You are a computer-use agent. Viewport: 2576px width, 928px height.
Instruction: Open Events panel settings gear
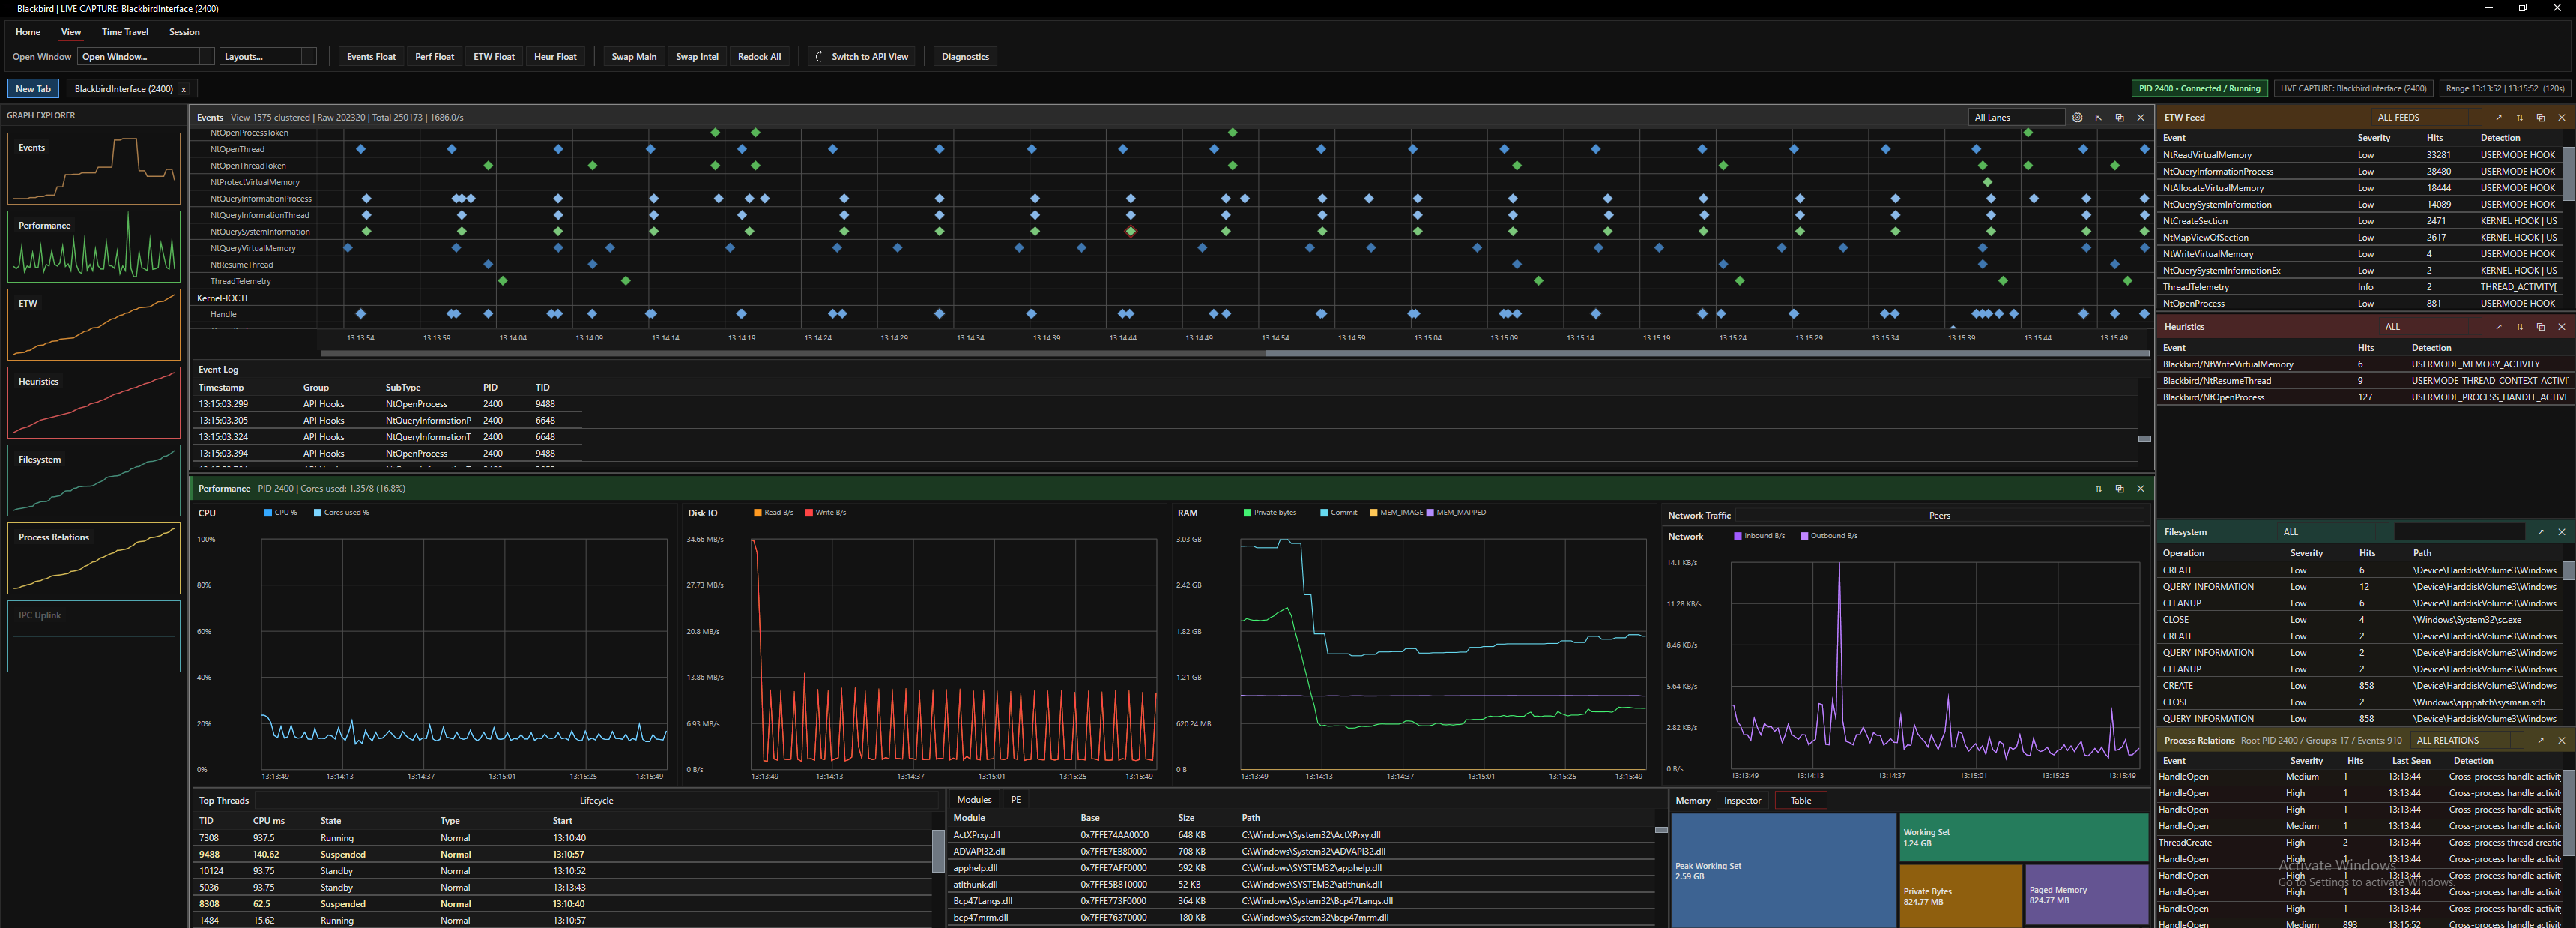[2077, 118]
